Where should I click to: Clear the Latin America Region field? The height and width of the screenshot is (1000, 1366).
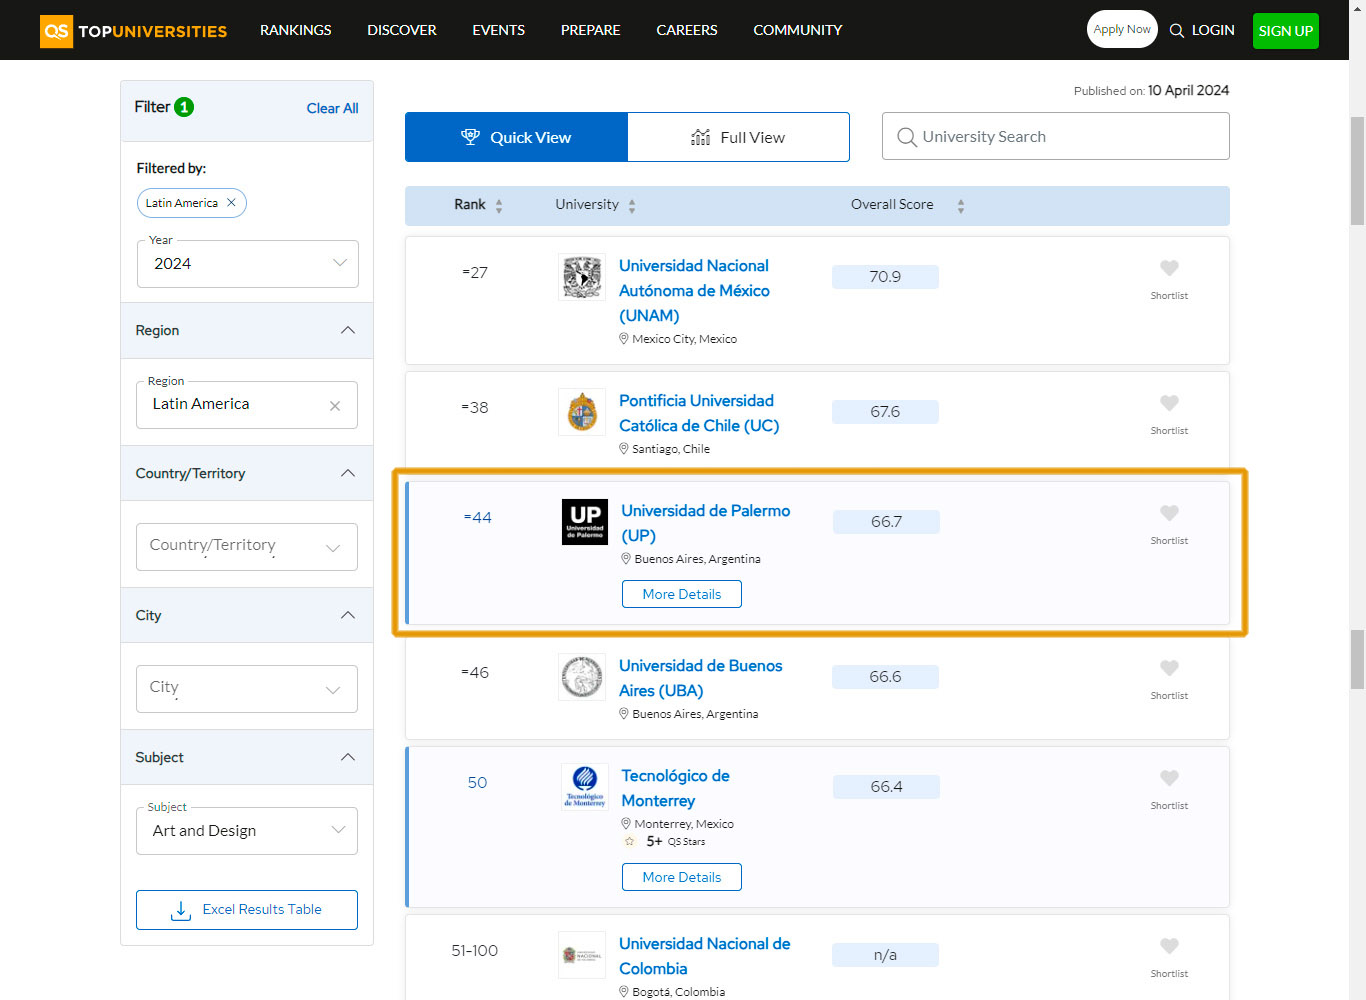[x=335, y=406]
